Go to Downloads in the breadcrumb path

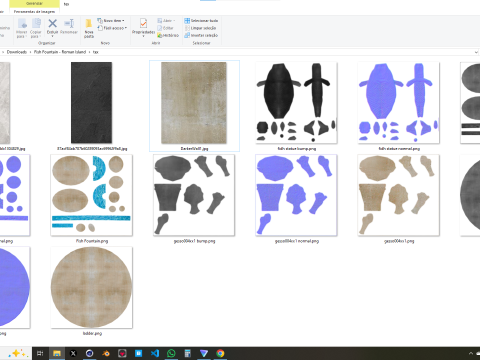pos(17,52)
